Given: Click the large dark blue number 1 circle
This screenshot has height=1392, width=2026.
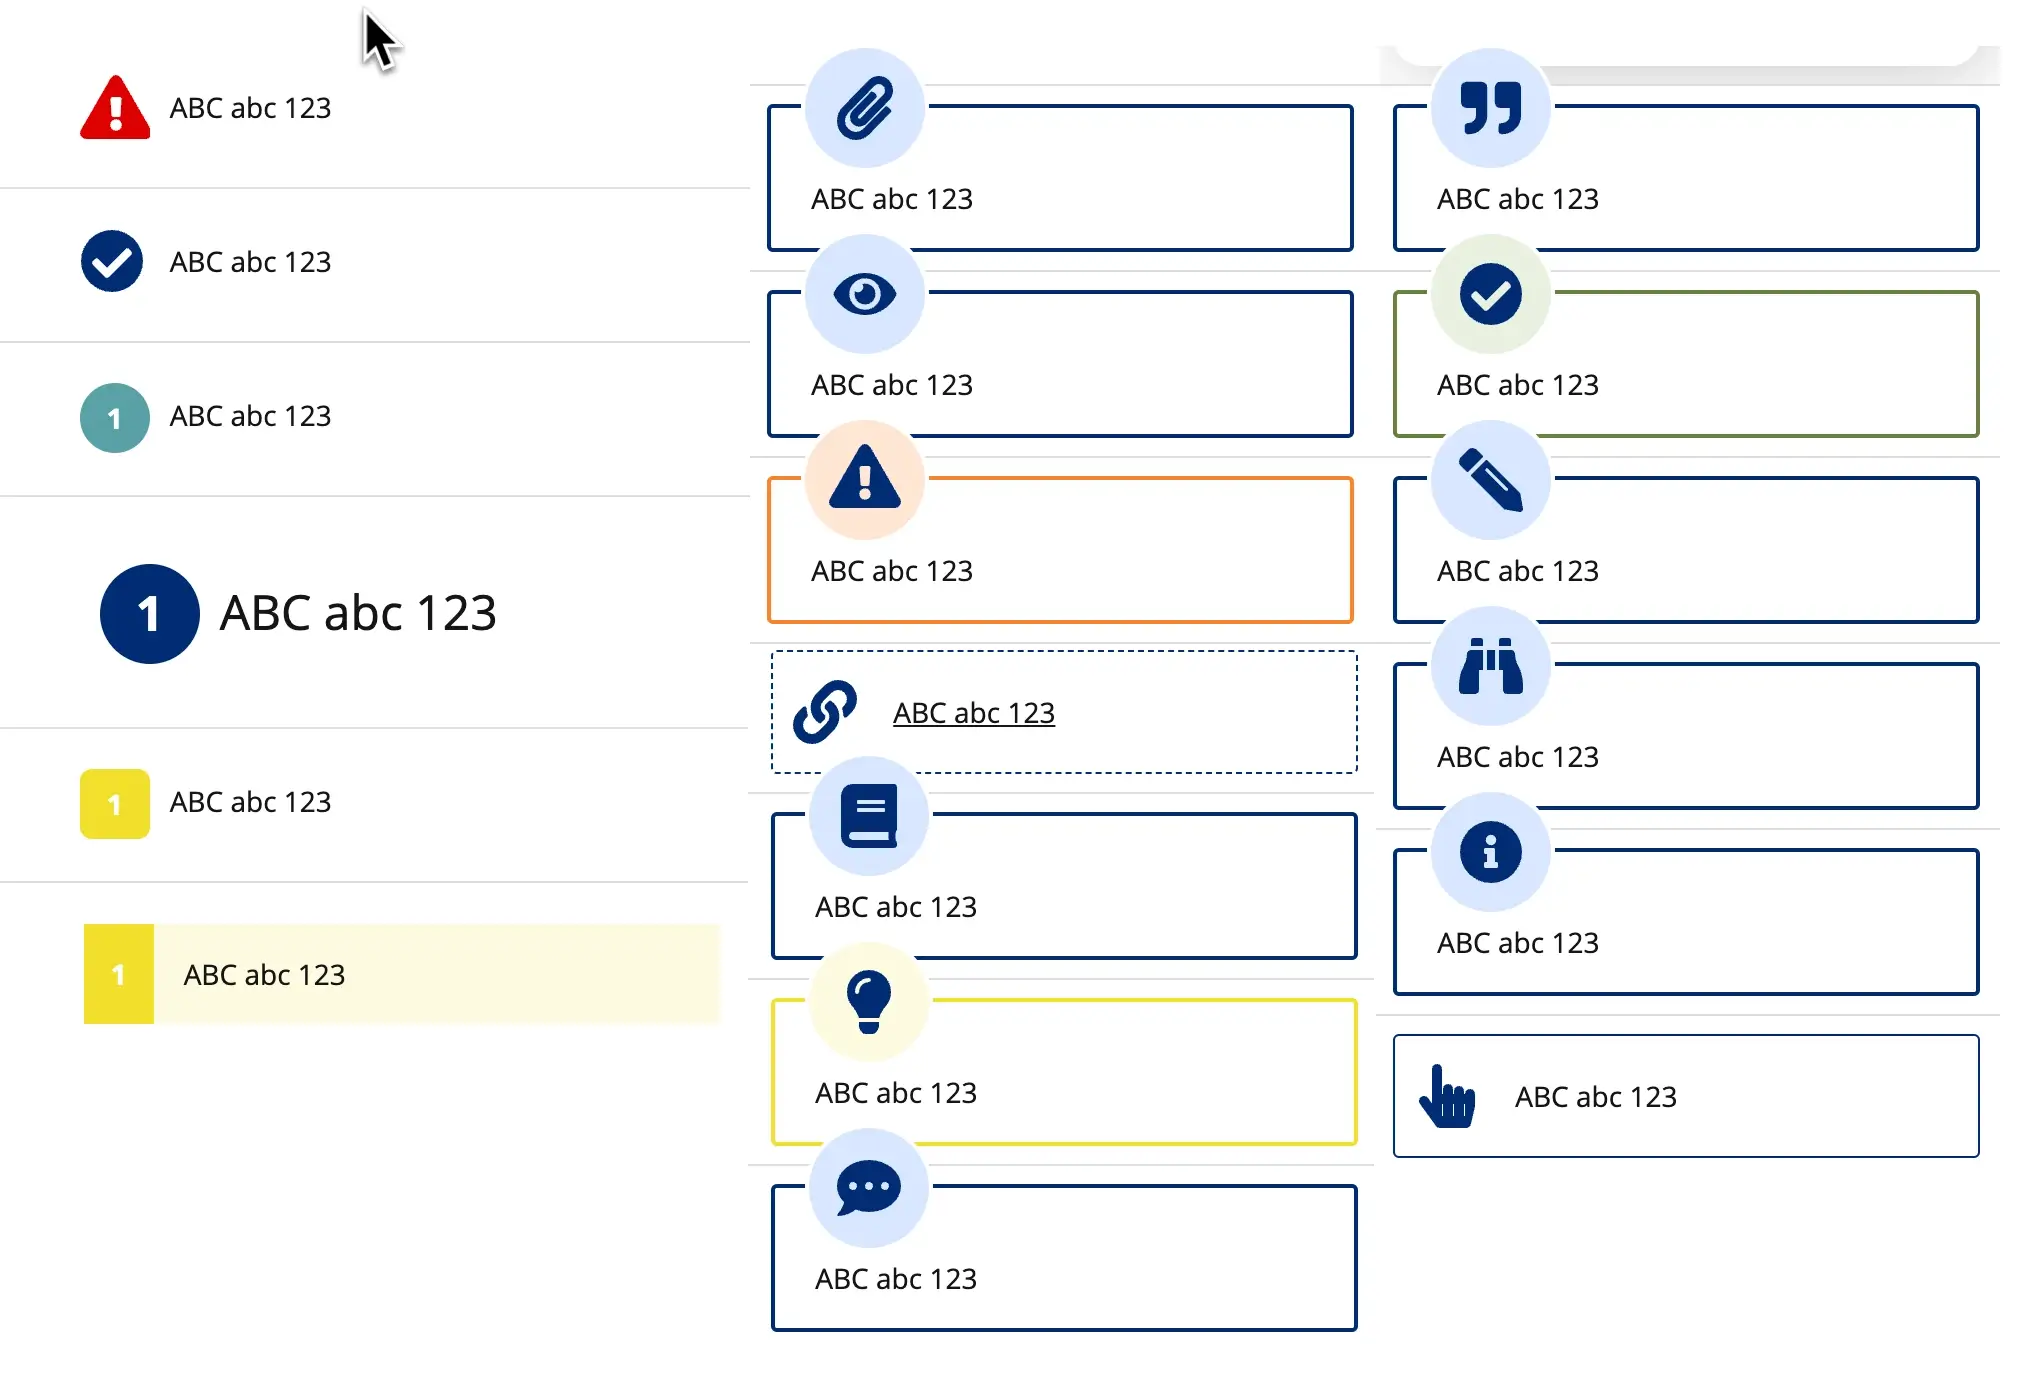Looking at the screenshot, I should coord(150,614).
